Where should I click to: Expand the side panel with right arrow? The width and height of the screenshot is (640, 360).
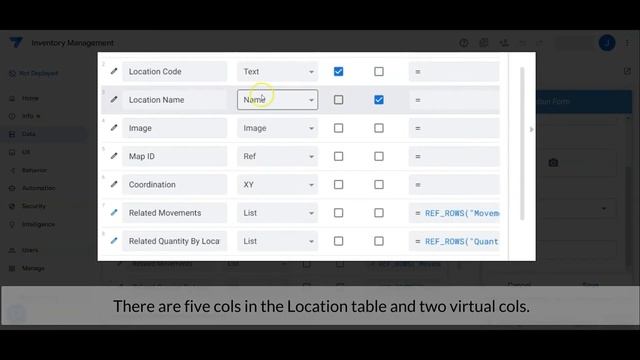[531, 129]
